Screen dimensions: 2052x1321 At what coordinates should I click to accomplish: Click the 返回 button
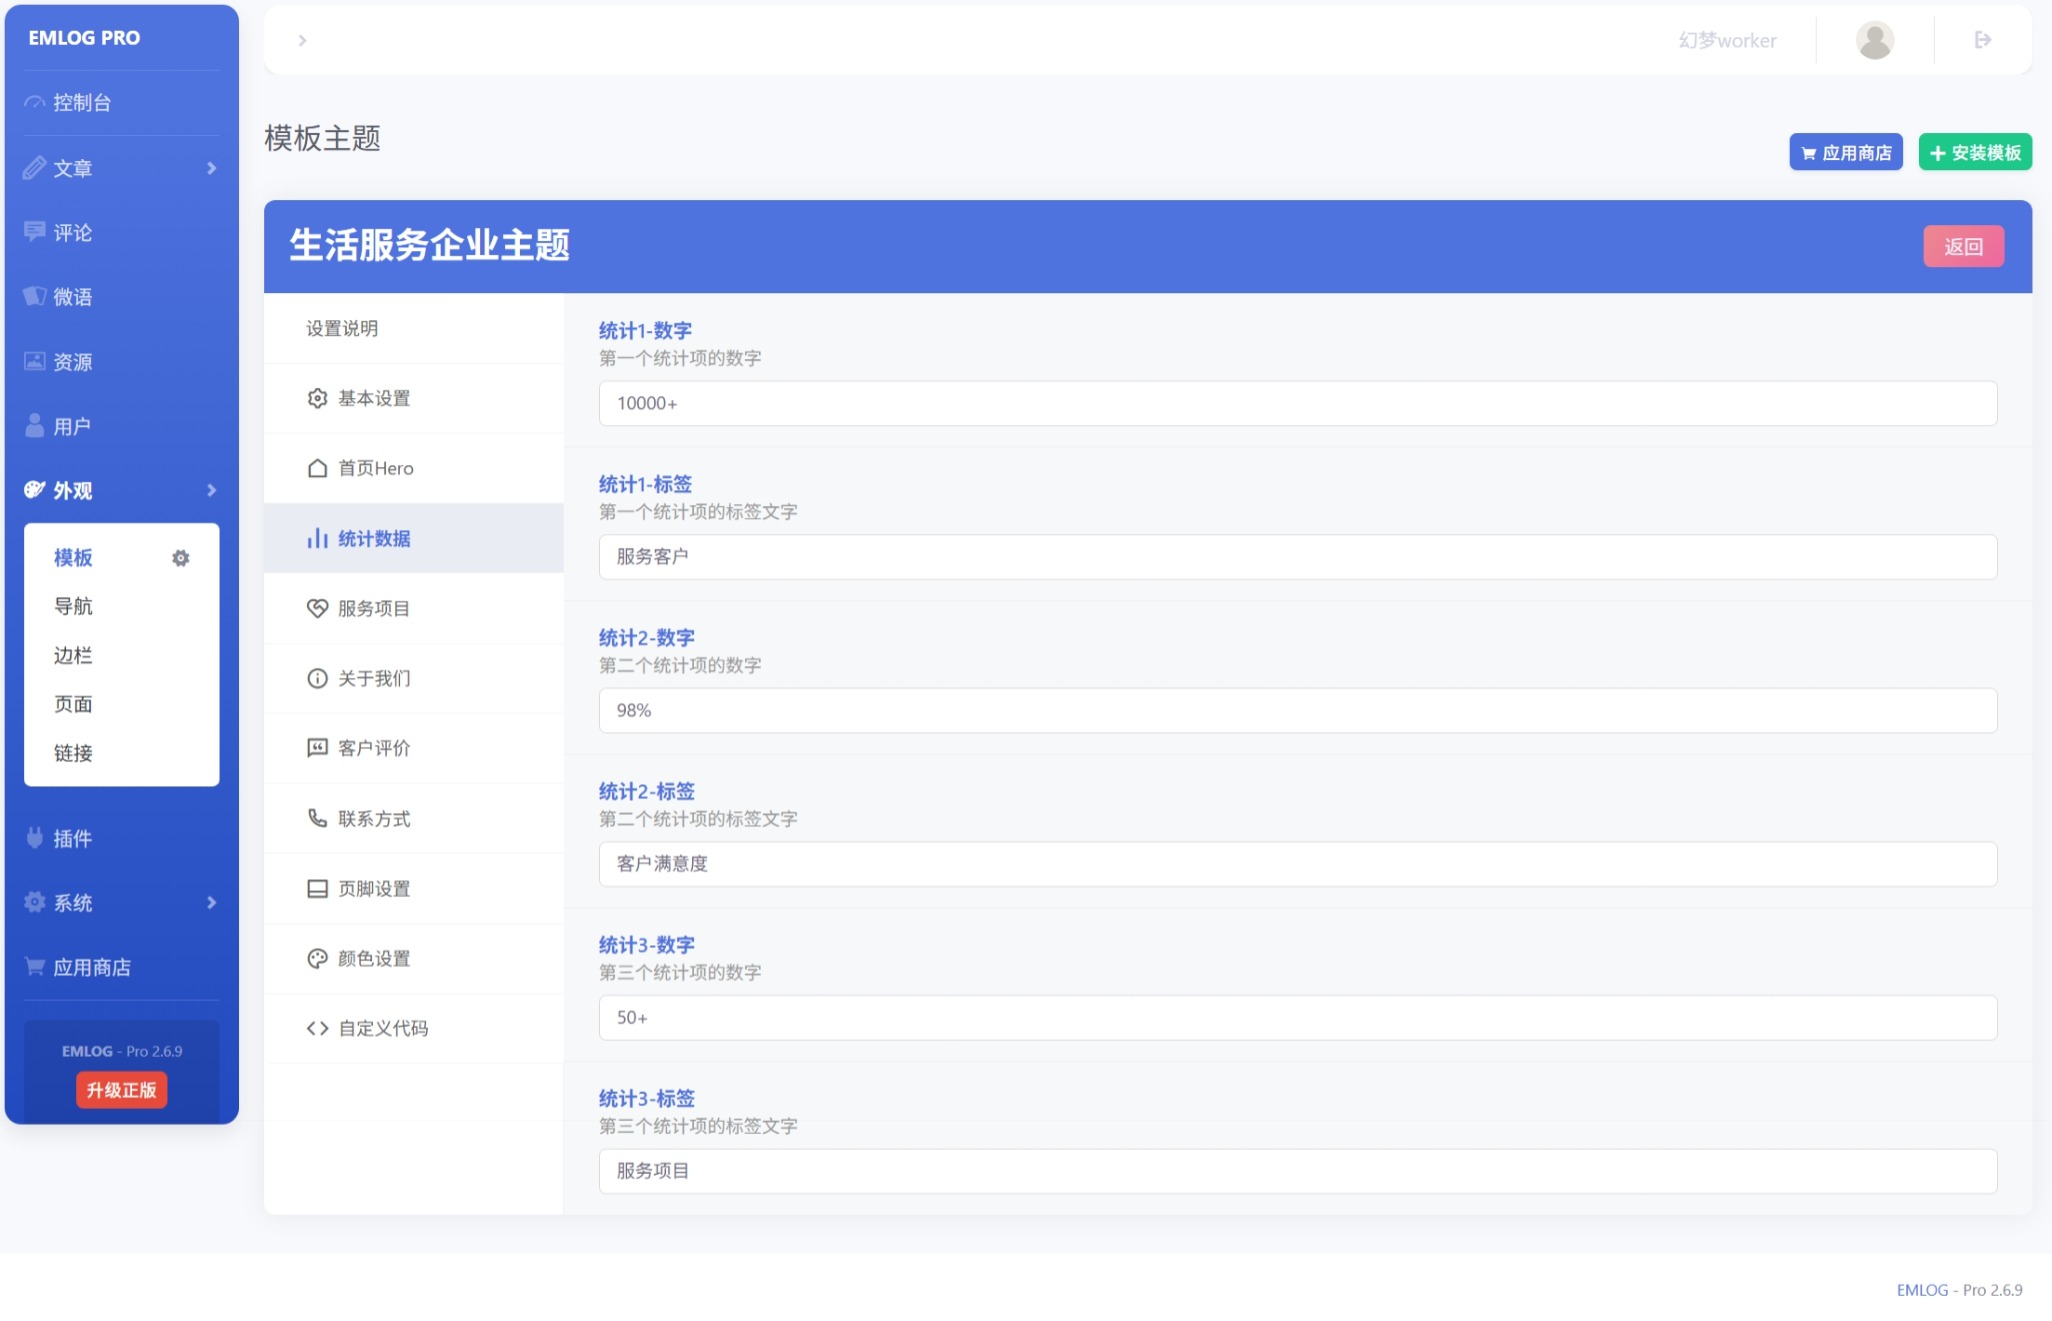point(1963,246)
